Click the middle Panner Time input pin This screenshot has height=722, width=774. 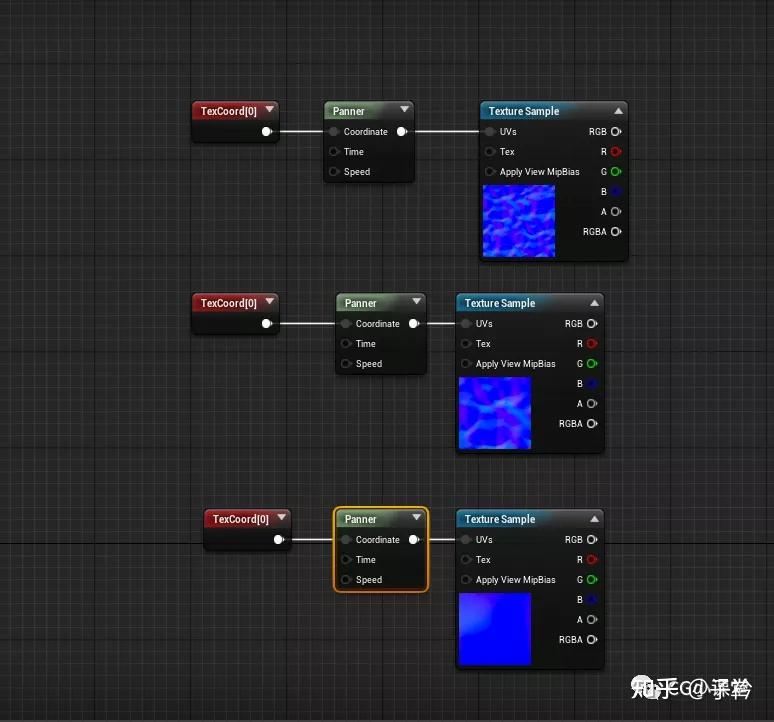tap(346, 343)
